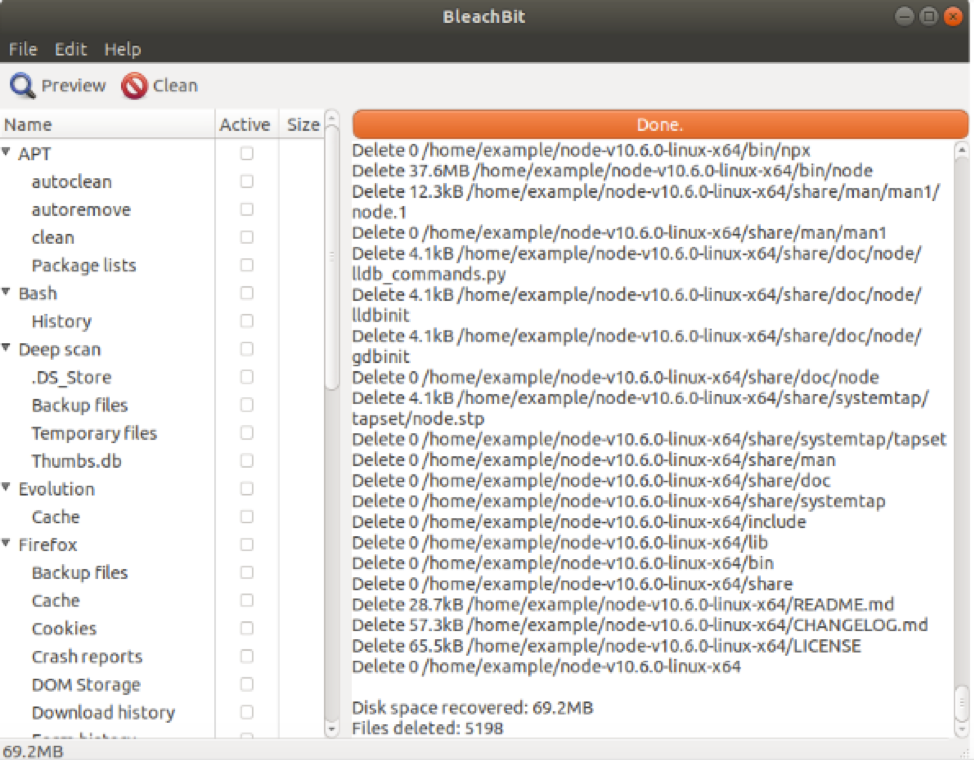Image resolution: width=974 pixels, height=760 pixels.
Task: Collapse the APT tree group
Action: pyautogui.click(x=8, y=153)
